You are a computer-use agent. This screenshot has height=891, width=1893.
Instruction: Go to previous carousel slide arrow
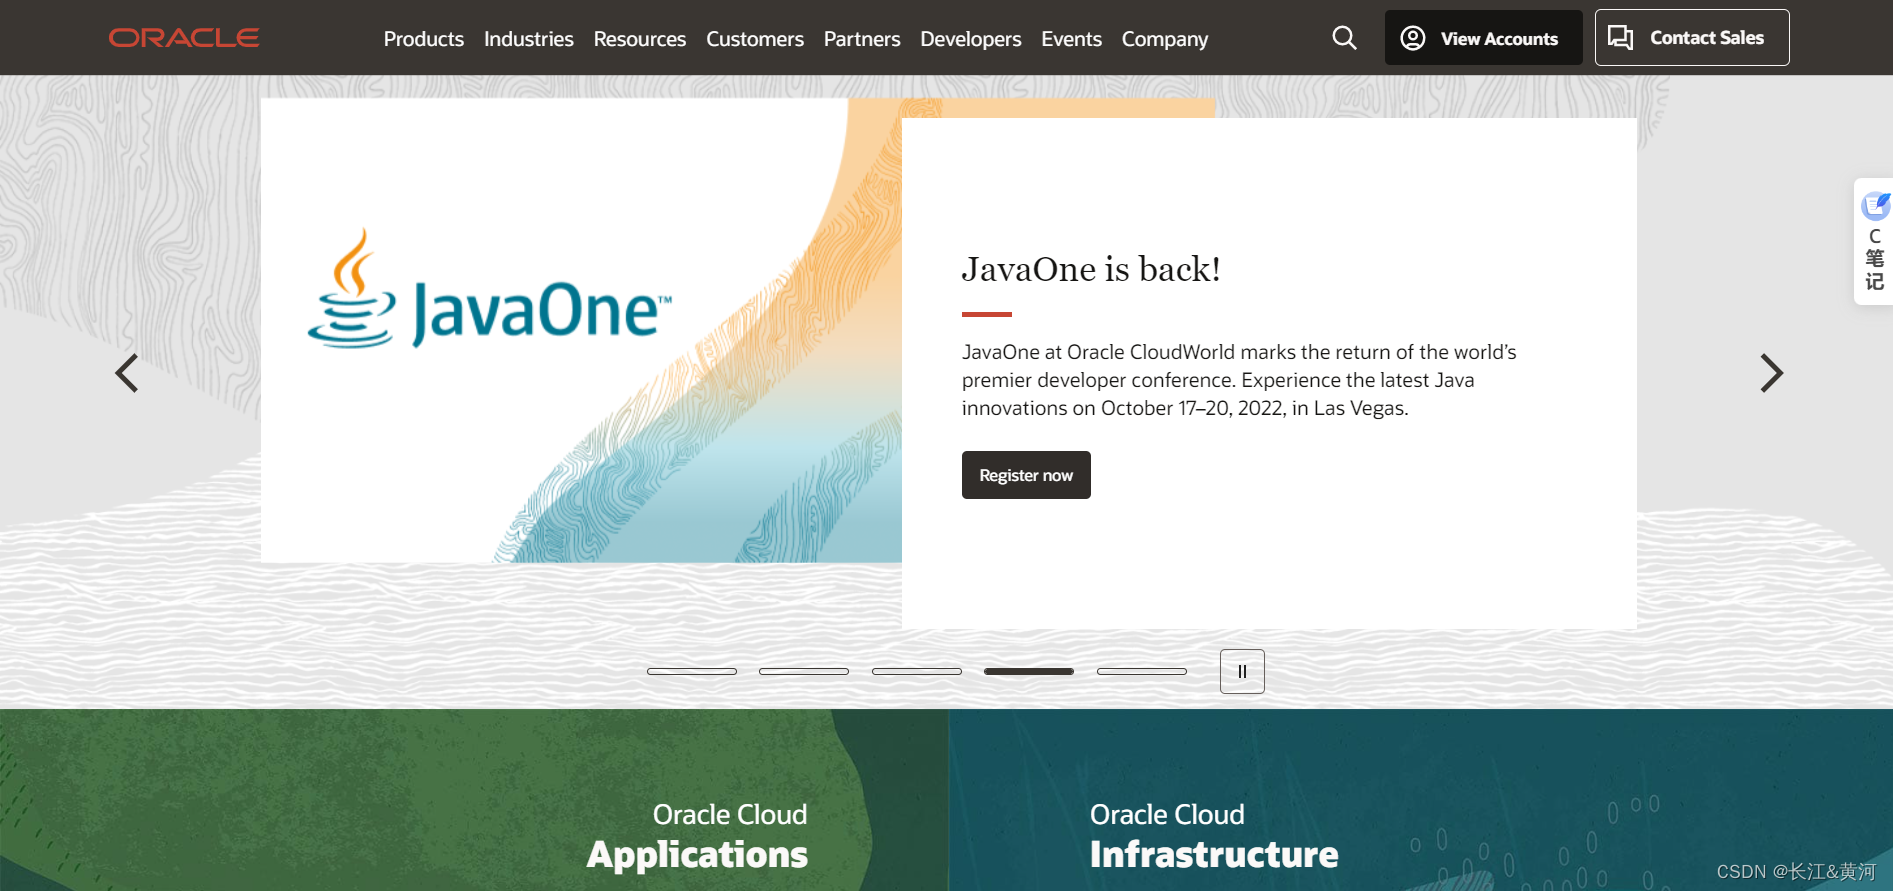tap(127, 373)
